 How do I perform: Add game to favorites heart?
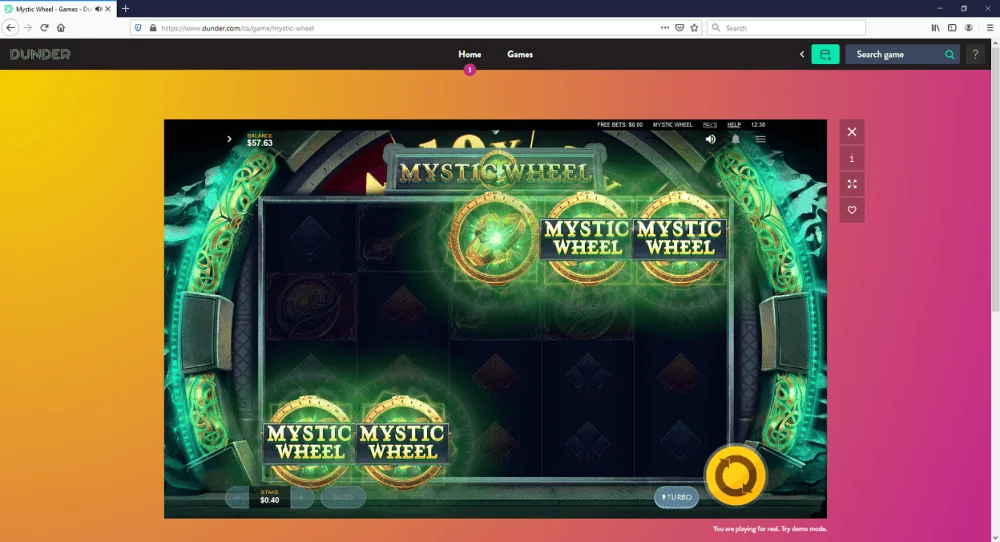click(852, 210)
